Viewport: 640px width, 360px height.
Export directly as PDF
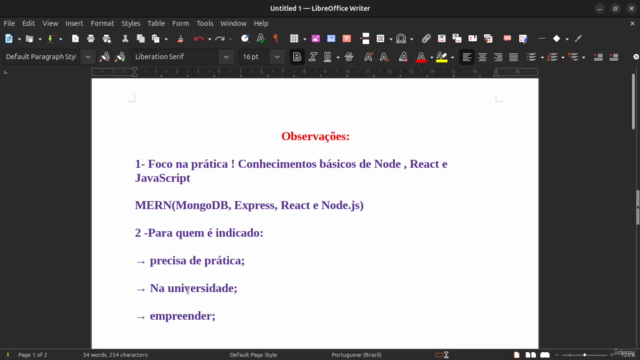[75, 39]
